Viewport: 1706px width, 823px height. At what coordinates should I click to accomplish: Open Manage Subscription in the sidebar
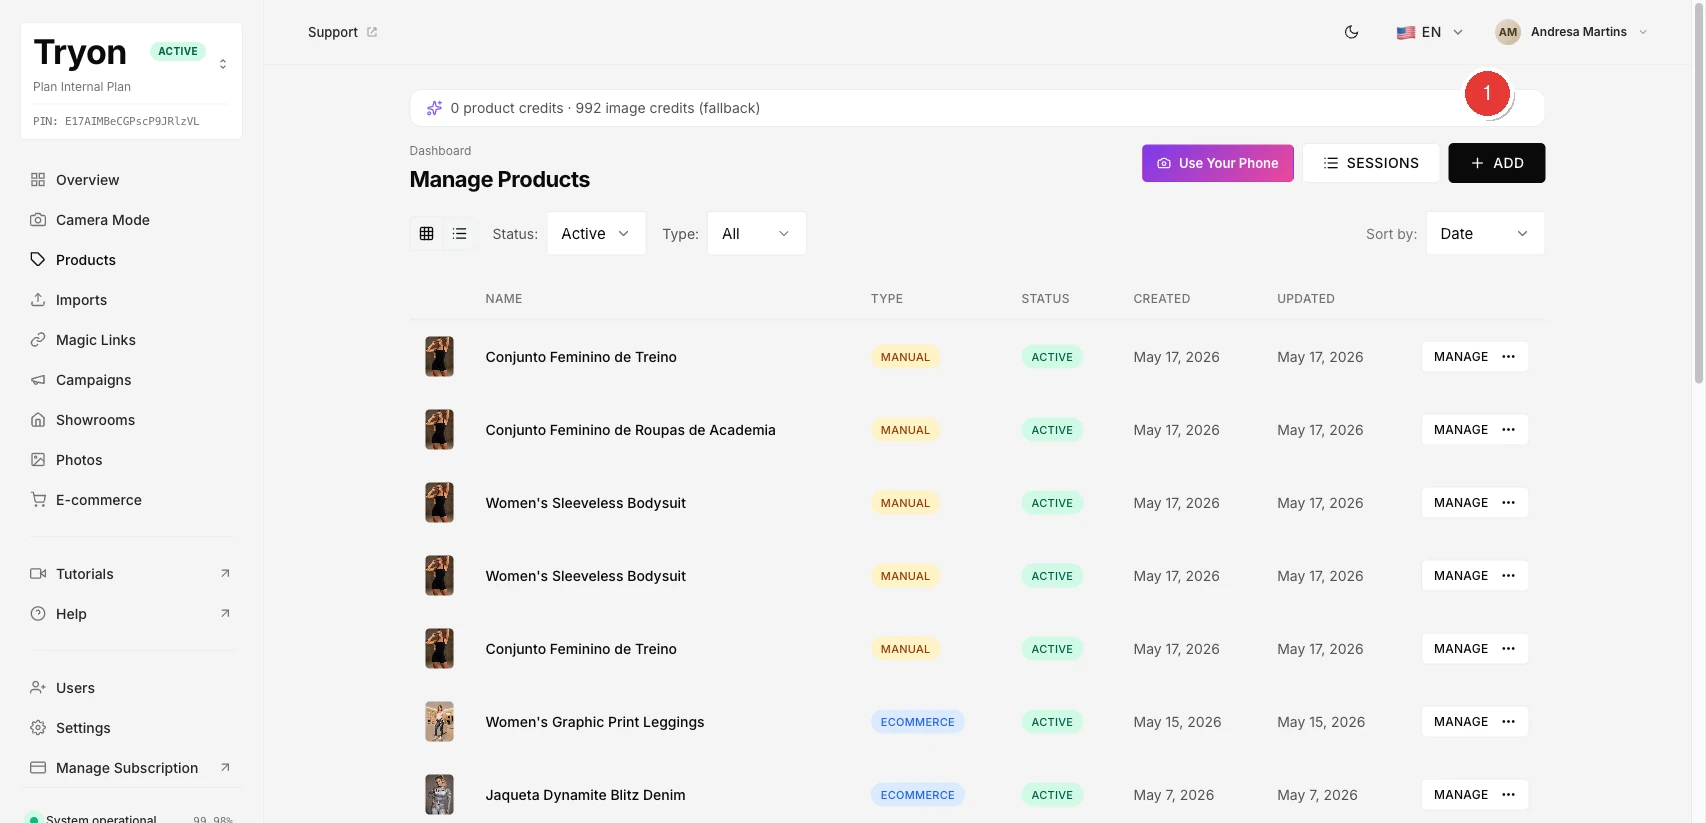[x=127, y=768]
